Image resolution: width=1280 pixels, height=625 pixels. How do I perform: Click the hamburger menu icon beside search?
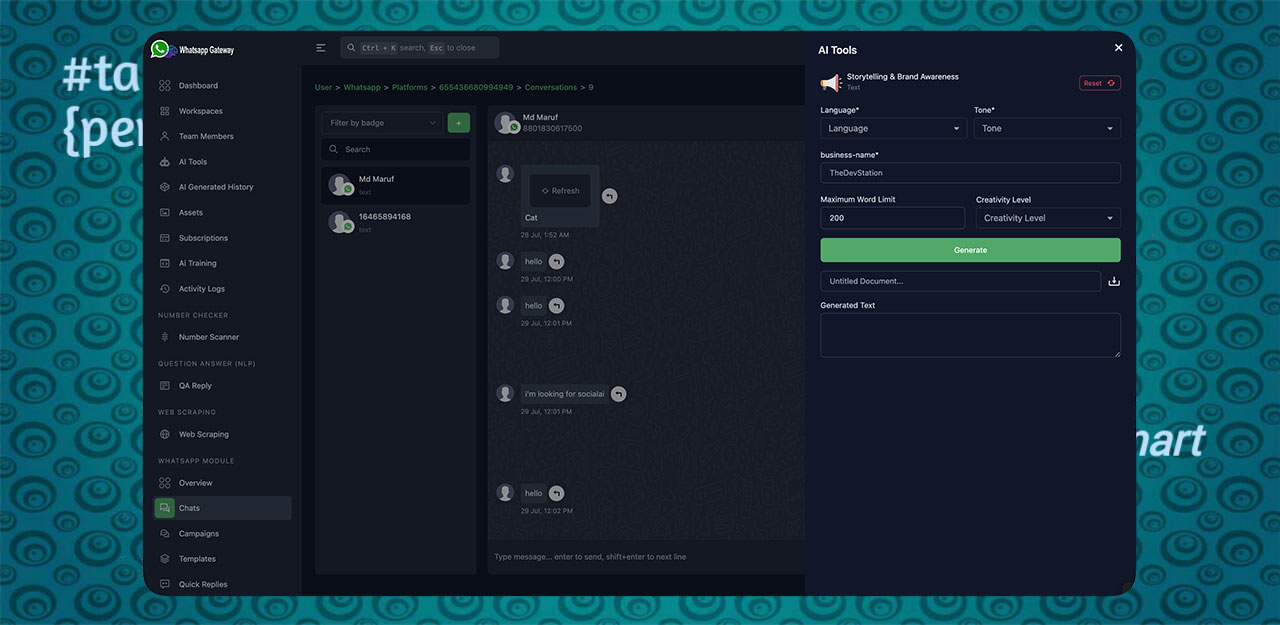click(321, 48)
